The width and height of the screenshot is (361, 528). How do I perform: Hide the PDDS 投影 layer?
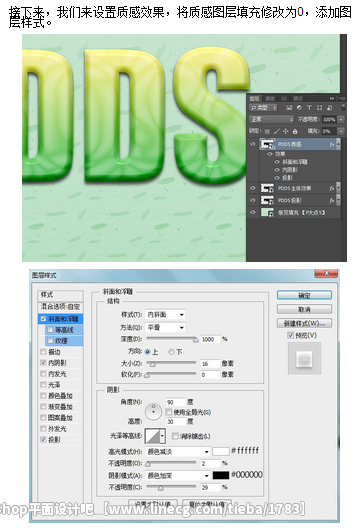coord(253,200)
